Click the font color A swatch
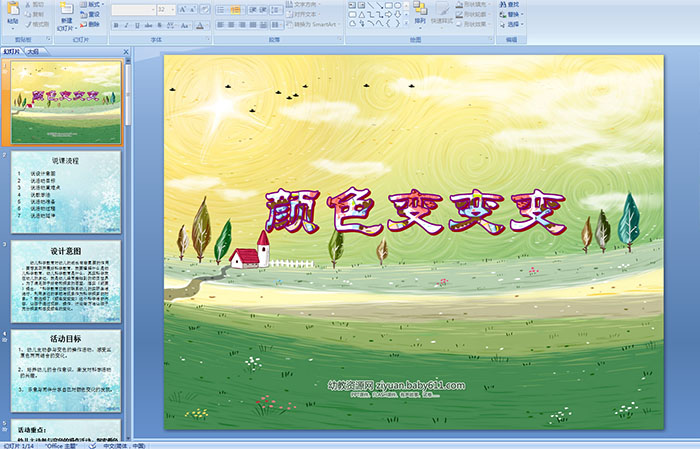 [200, 25]
